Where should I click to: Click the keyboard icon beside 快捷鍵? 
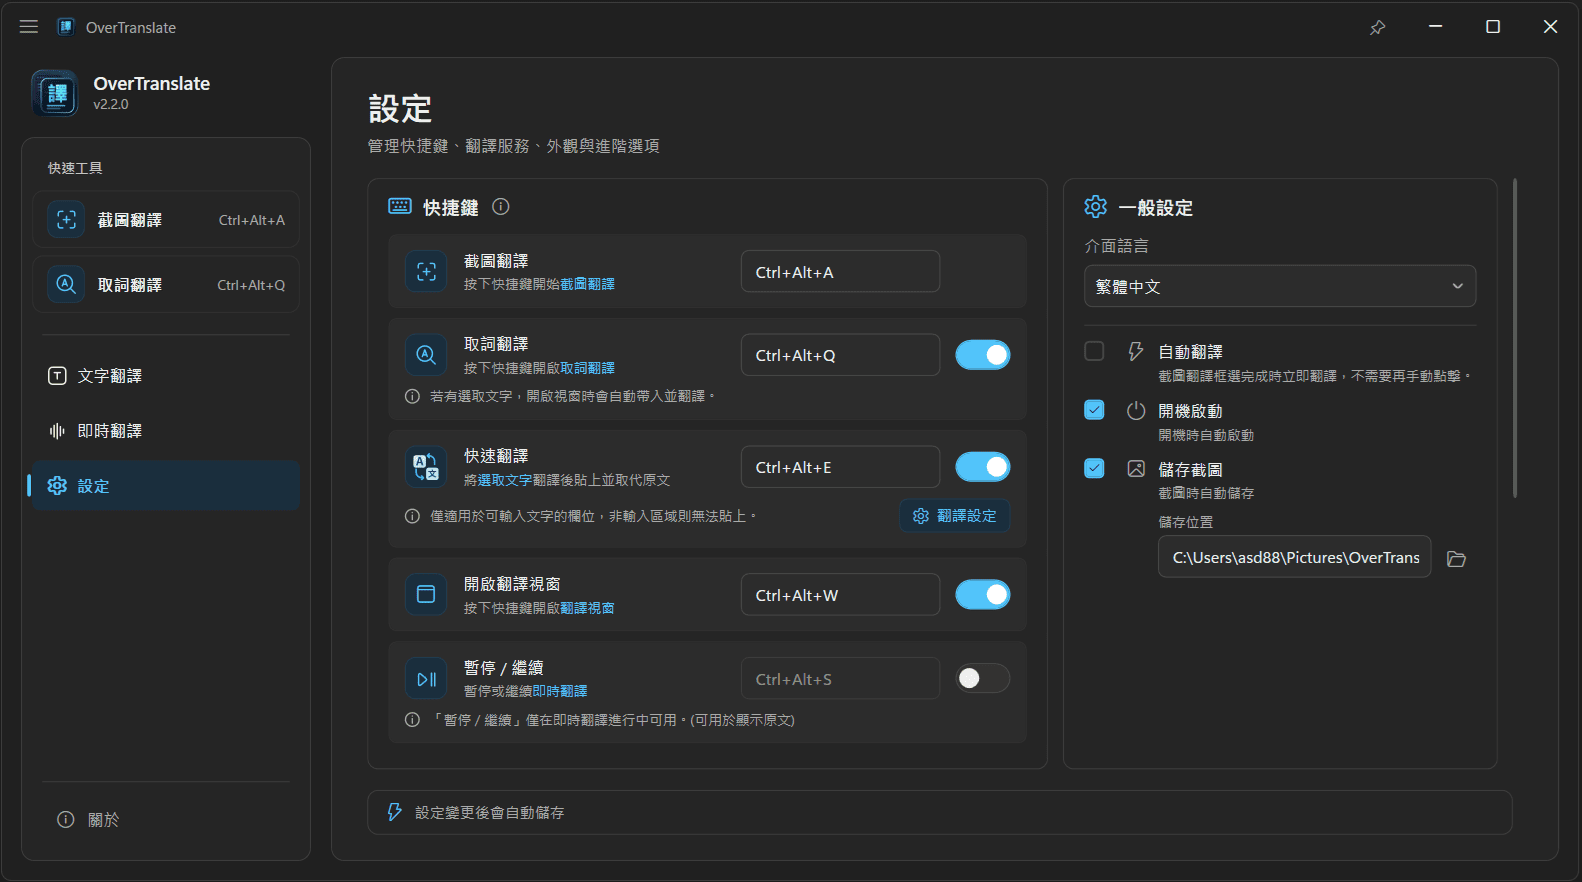400,206
